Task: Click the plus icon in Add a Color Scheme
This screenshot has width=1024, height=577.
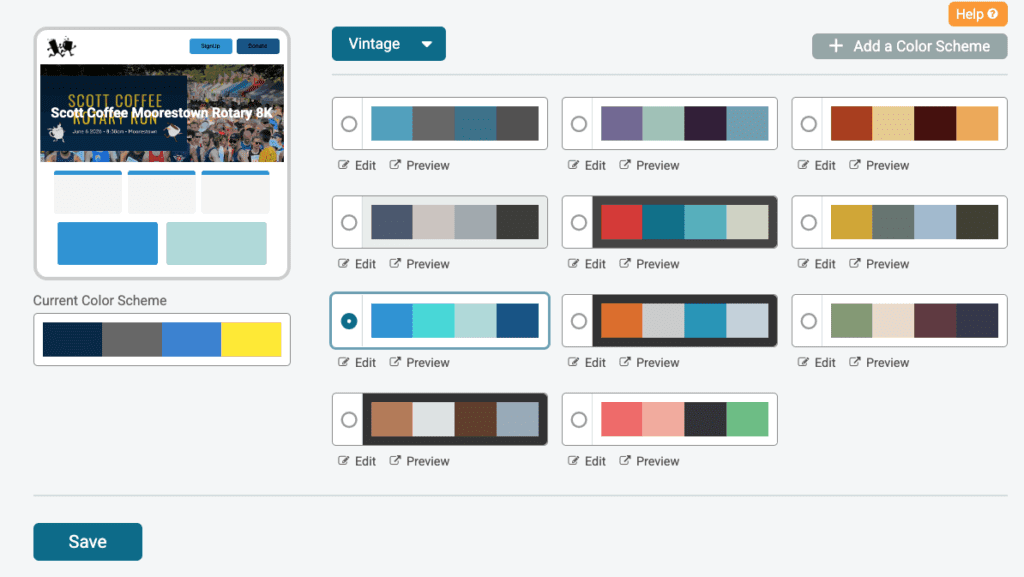Action: (836, 46)
